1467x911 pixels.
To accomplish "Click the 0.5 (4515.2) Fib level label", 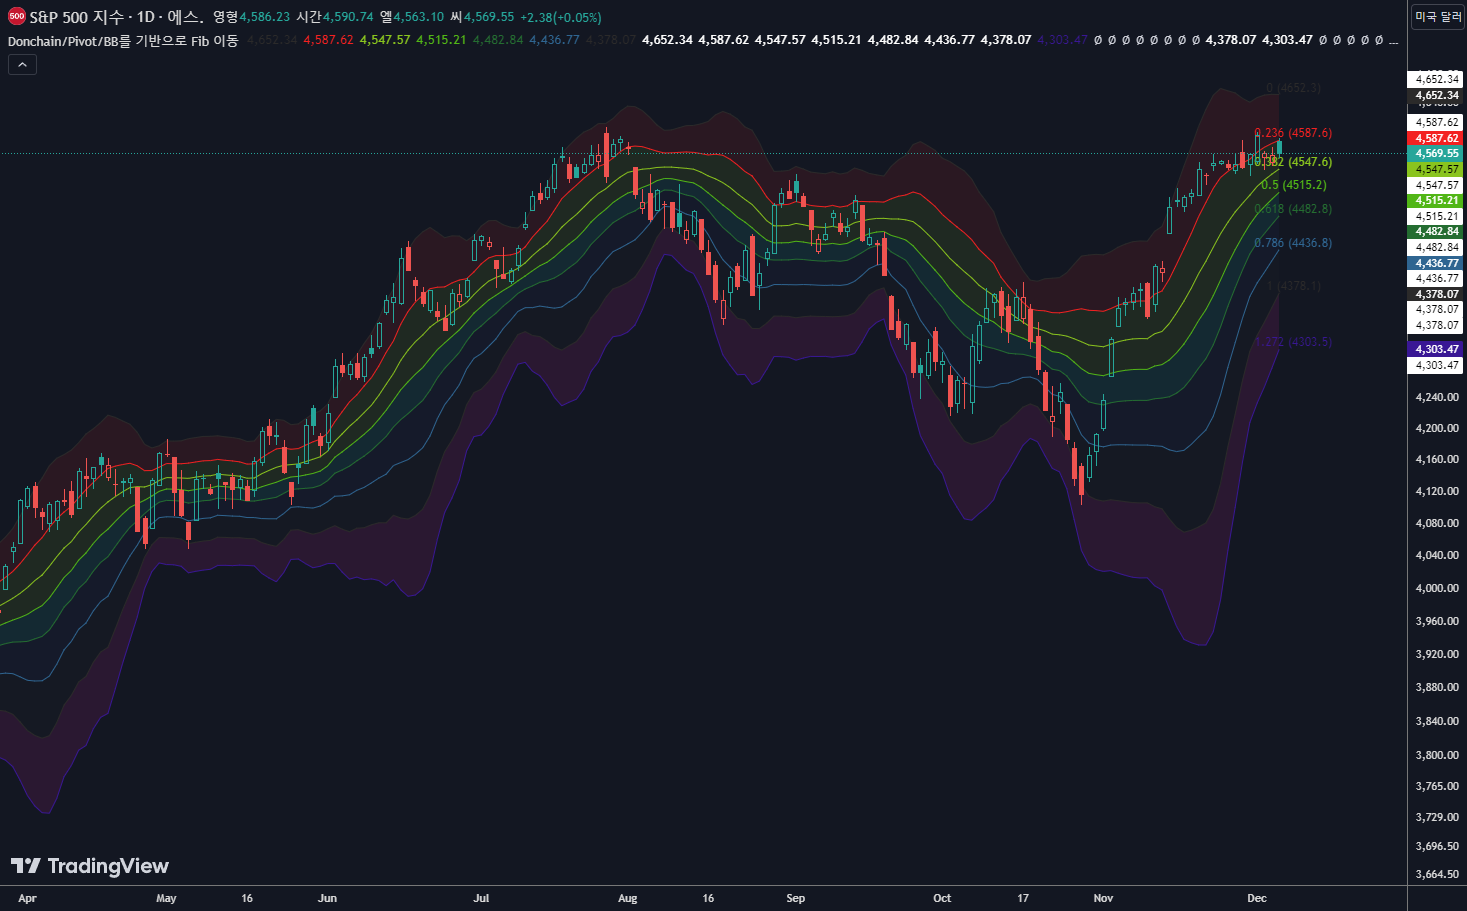I will 1294,185.
